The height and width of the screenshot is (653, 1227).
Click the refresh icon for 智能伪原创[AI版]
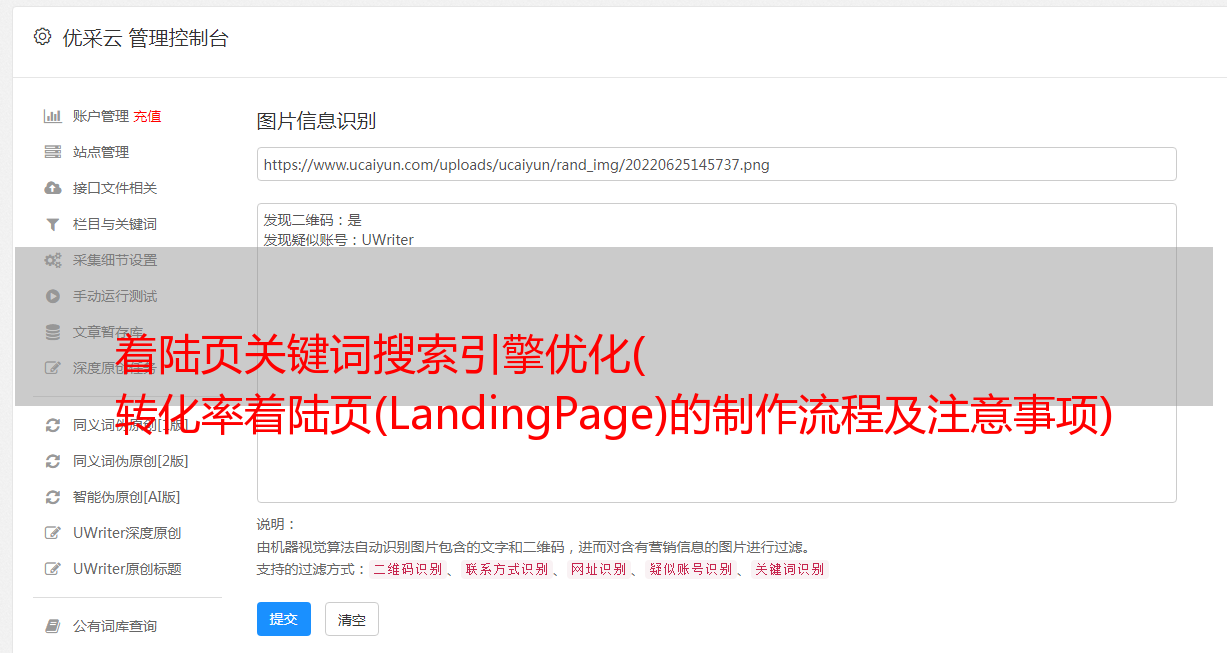[53, 497]
